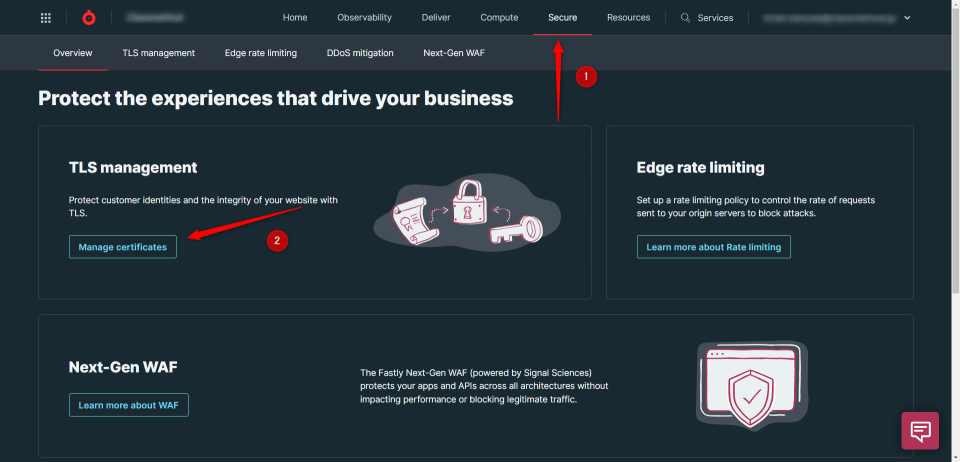960x462 pixels.
Task: Click the Services search magnifier icon
Action: pos(685,18)
